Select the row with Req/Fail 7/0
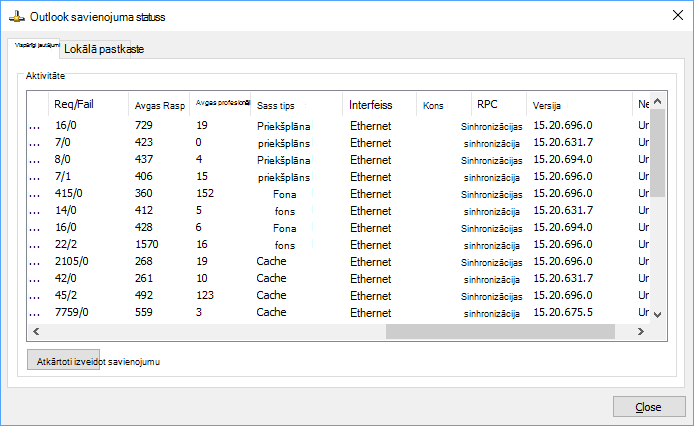Image resolution: width=694 pixels, height=426 pixels. [x=339, y=143]
